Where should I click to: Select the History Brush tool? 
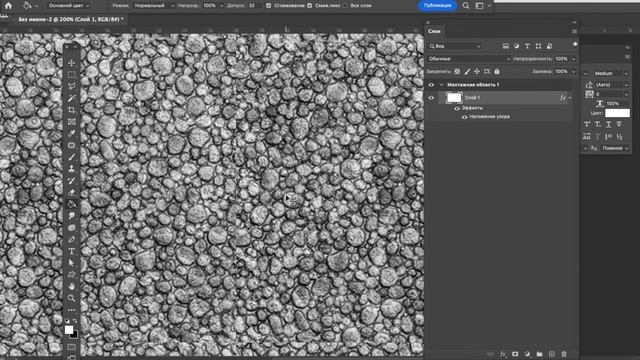click(71, 180)
